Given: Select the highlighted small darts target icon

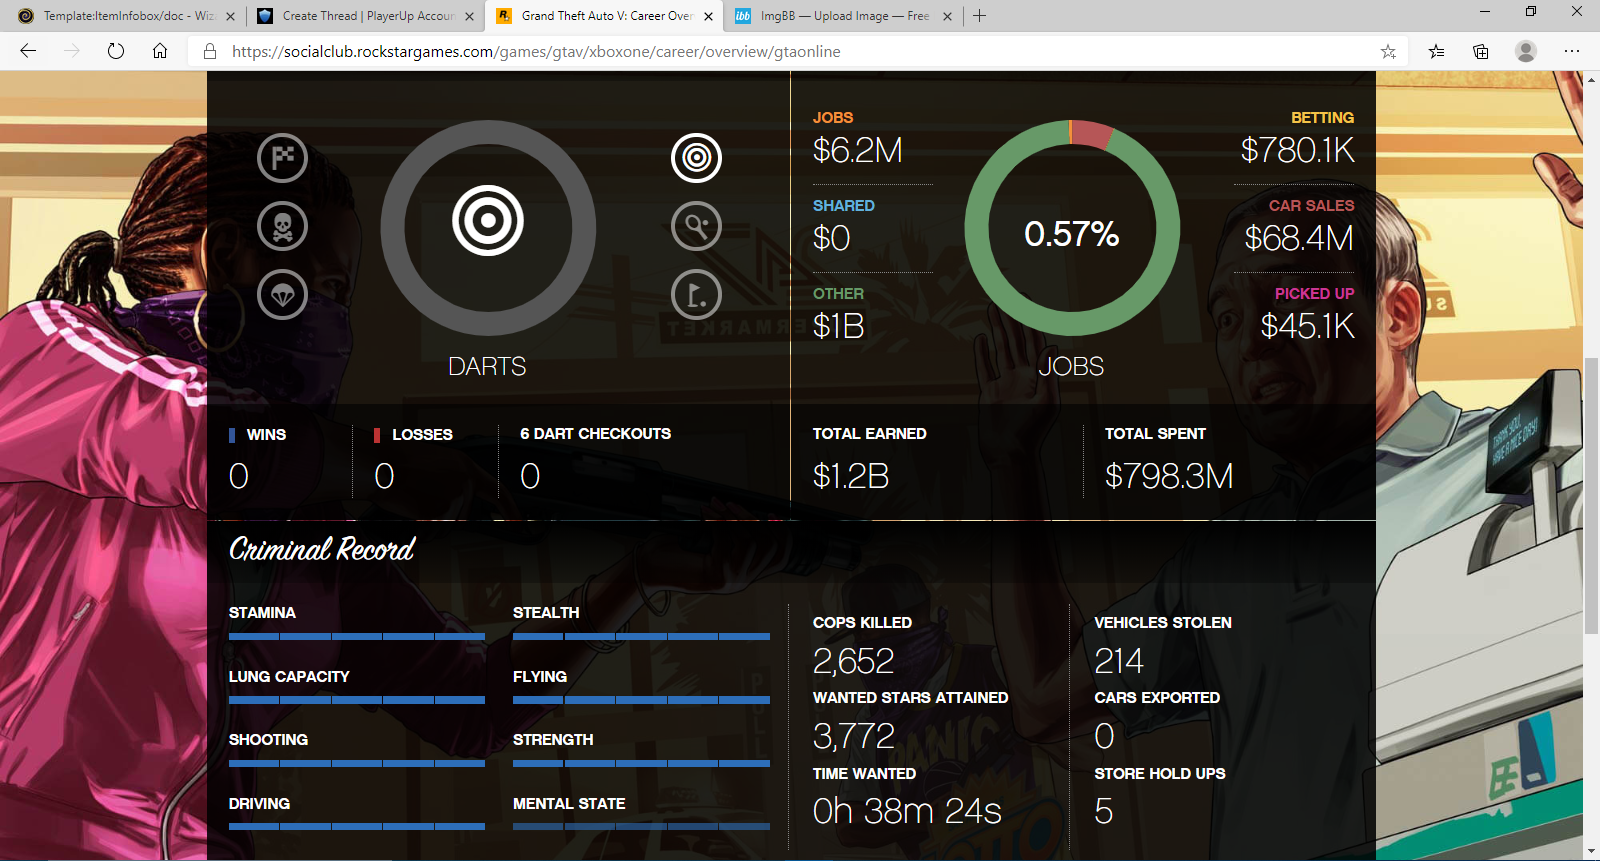Looking at the screenshot, I should pos(696,158).
